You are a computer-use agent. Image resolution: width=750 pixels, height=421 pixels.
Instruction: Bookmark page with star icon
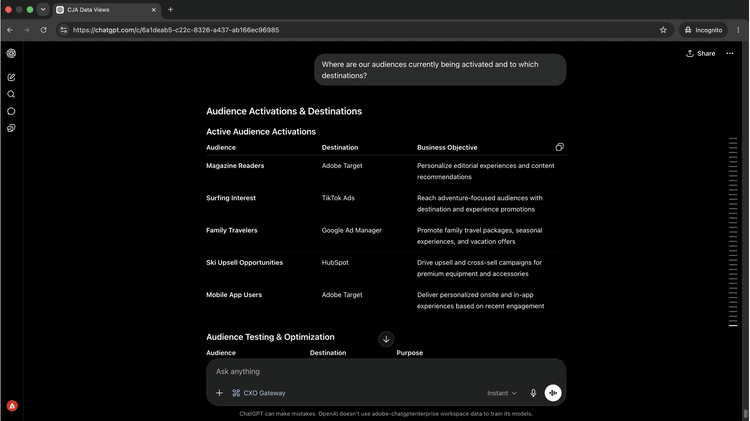pyautogui.click(x=663, y=30)
